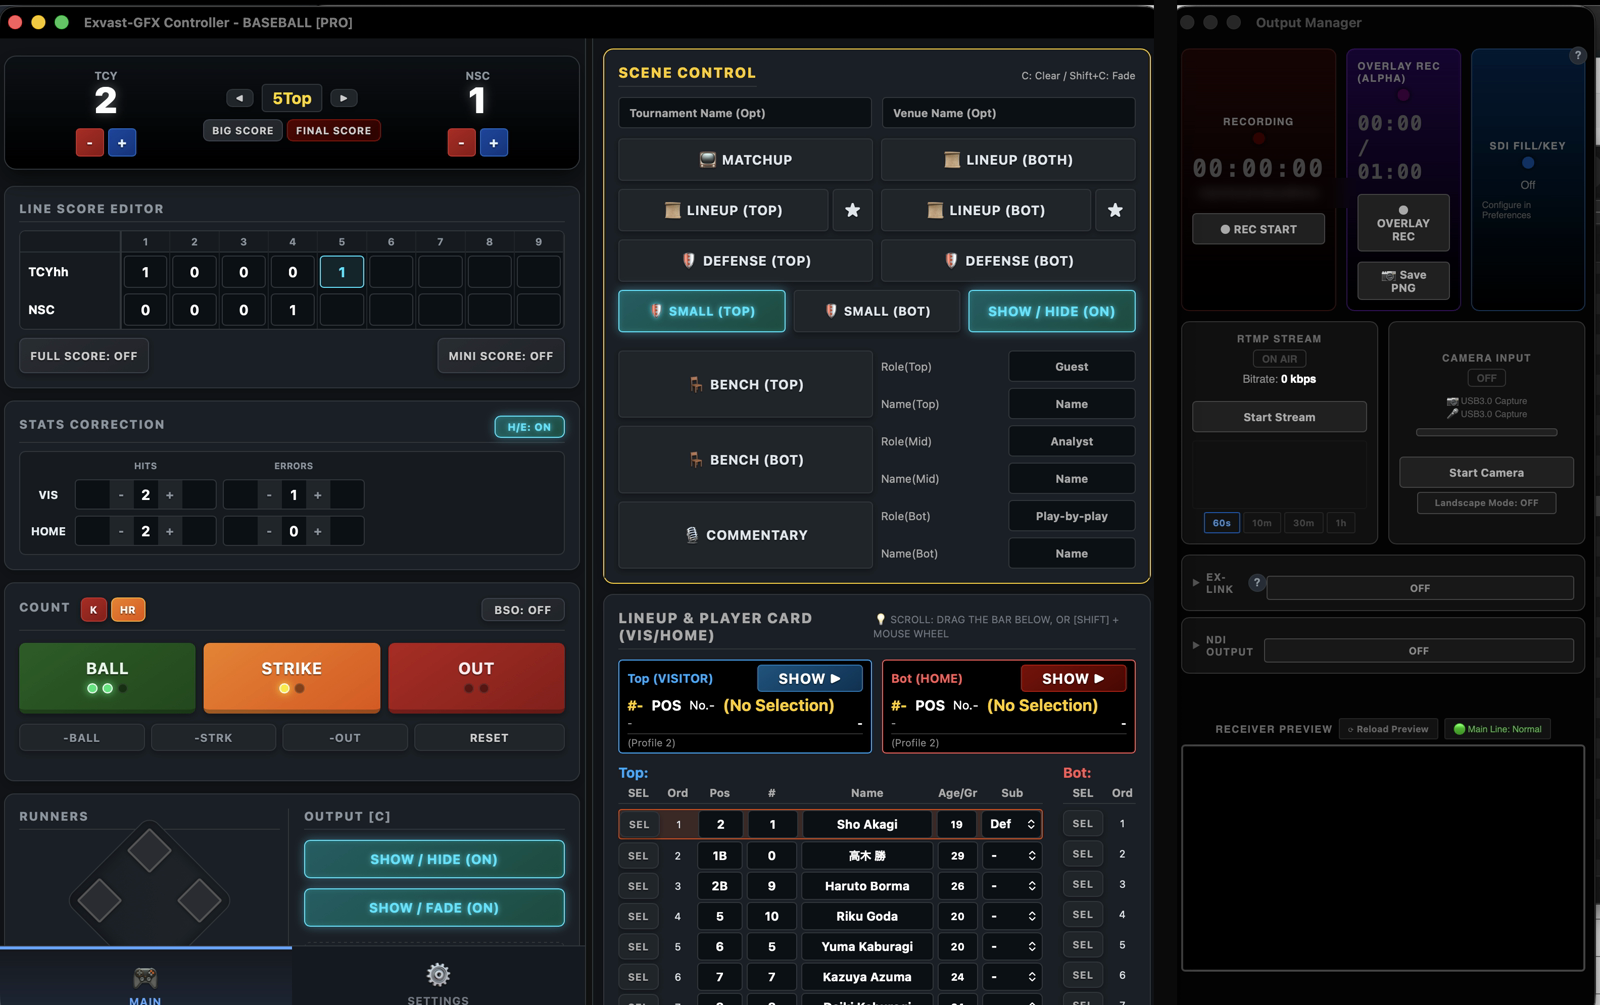Image resolution: width=1600 pixels, height=1005 pixels.
Task: Click the Tournament Name input field
Action: click(745, 113)
